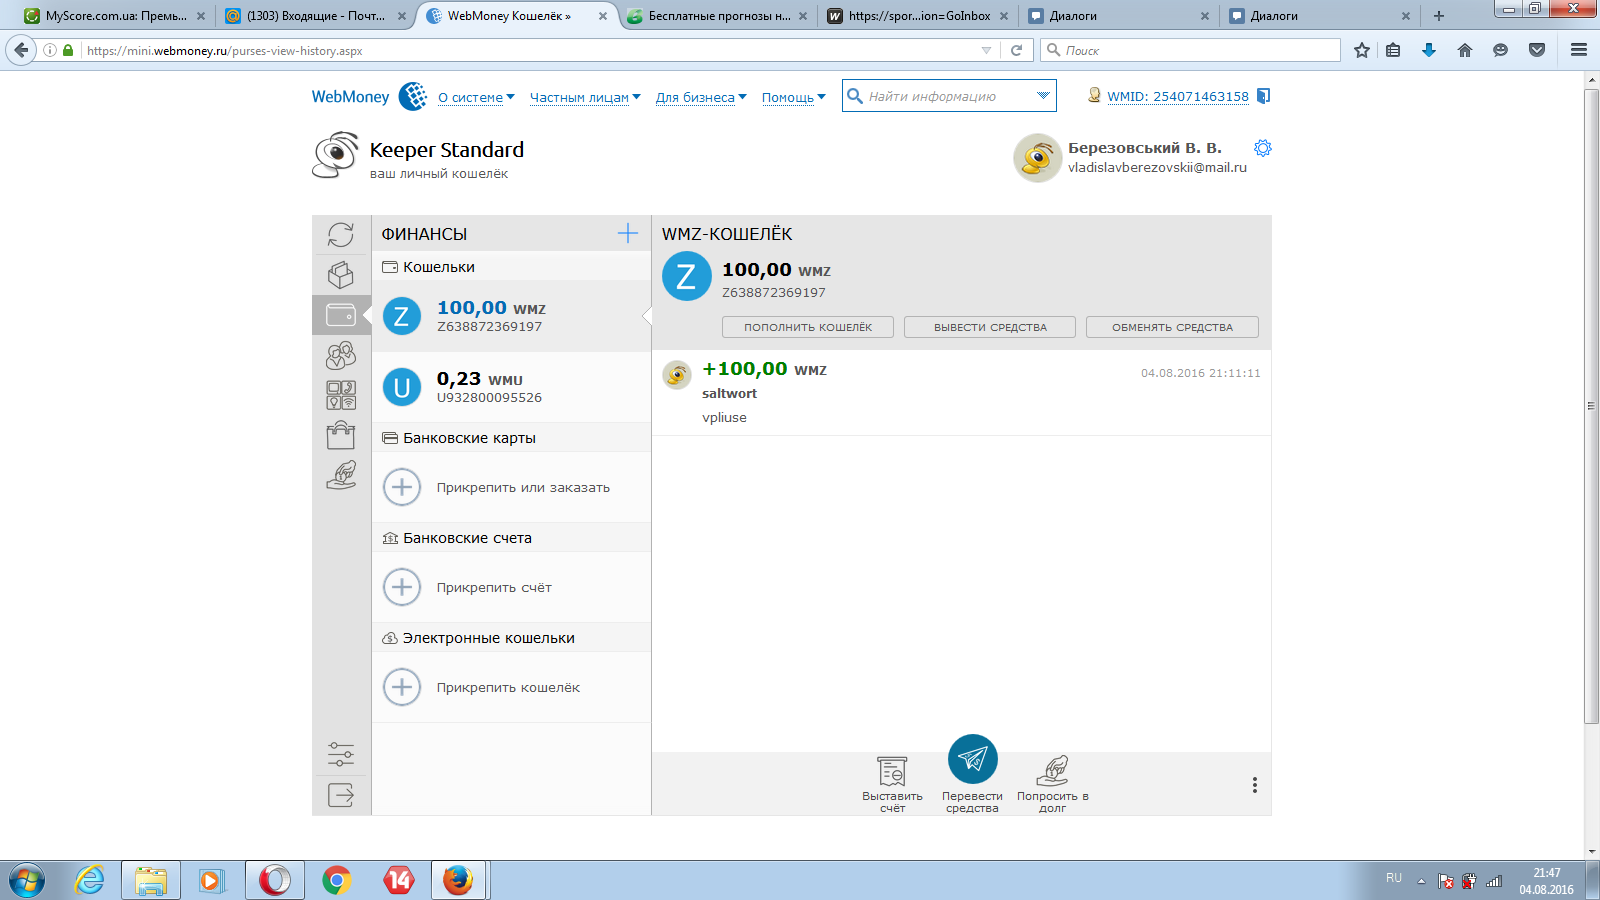Click the RU language indicator in tray
The height and width of the screenshot is (900, 1600).
pos(1394,878)
